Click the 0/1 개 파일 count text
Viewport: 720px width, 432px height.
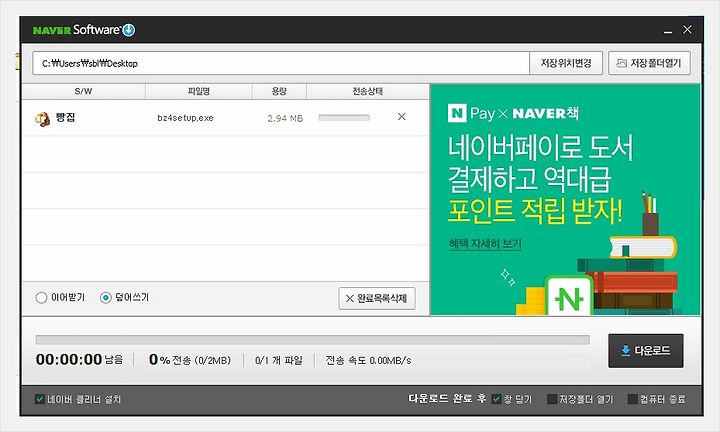(x=279, y=360)
